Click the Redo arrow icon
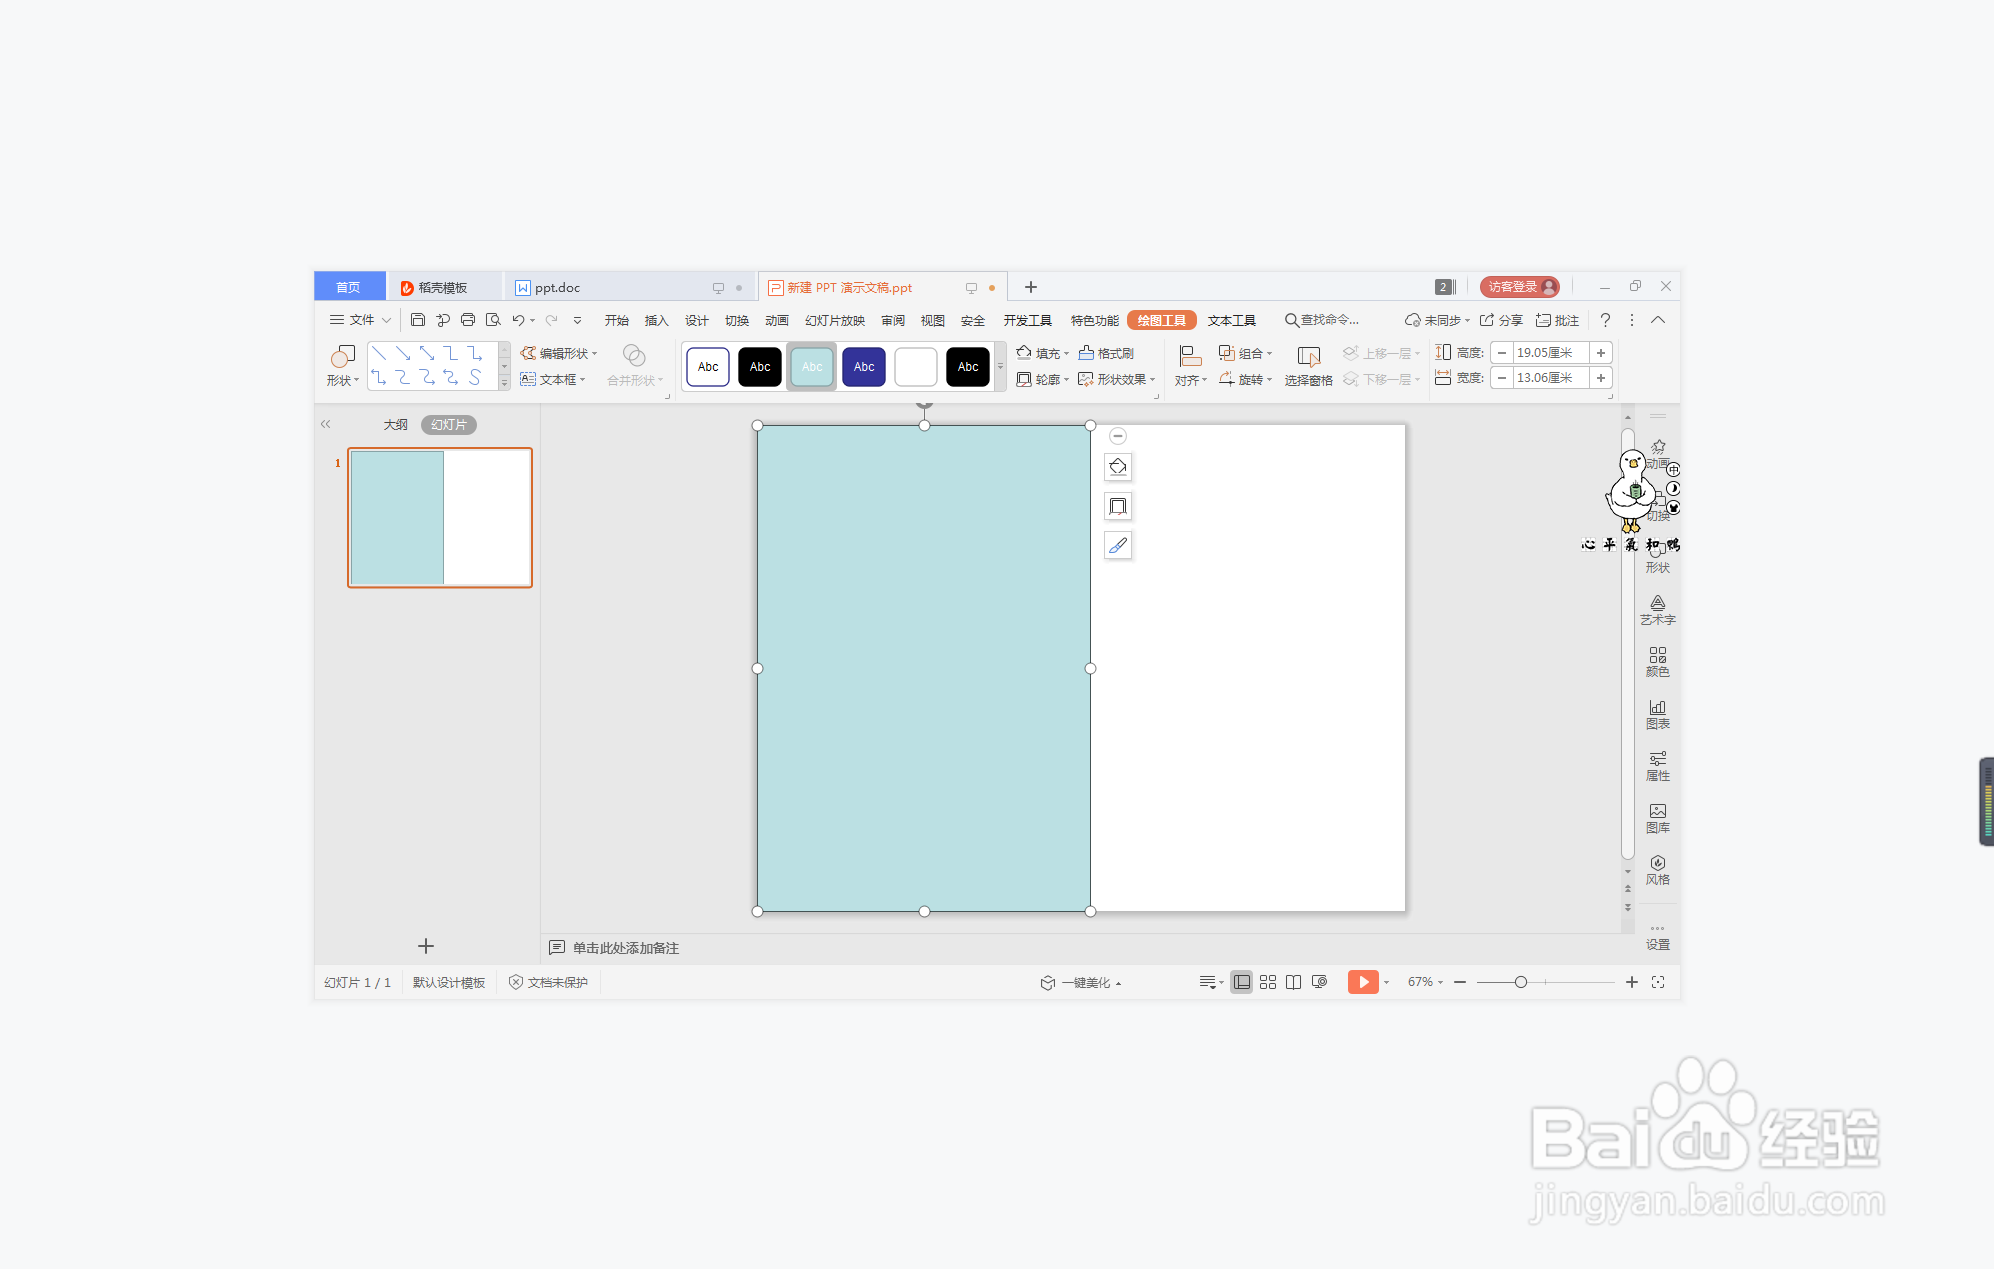 coord(551,320)
